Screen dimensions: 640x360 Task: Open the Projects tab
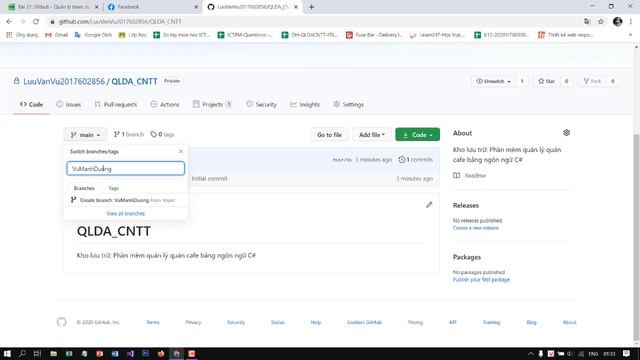[212, 104]
